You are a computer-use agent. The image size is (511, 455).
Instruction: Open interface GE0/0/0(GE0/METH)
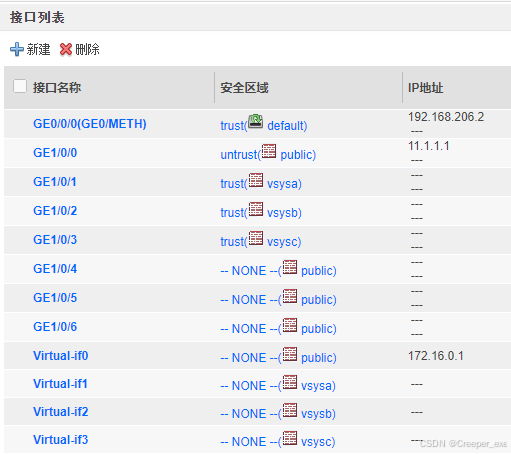90,124
